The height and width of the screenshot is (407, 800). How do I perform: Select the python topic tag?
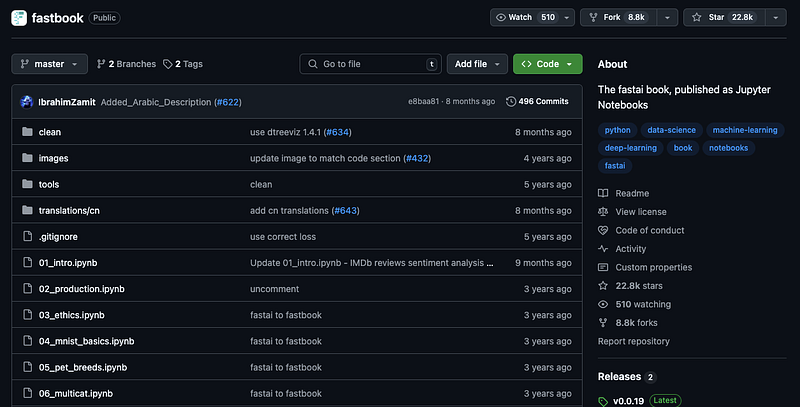click(x=617, y=130)
